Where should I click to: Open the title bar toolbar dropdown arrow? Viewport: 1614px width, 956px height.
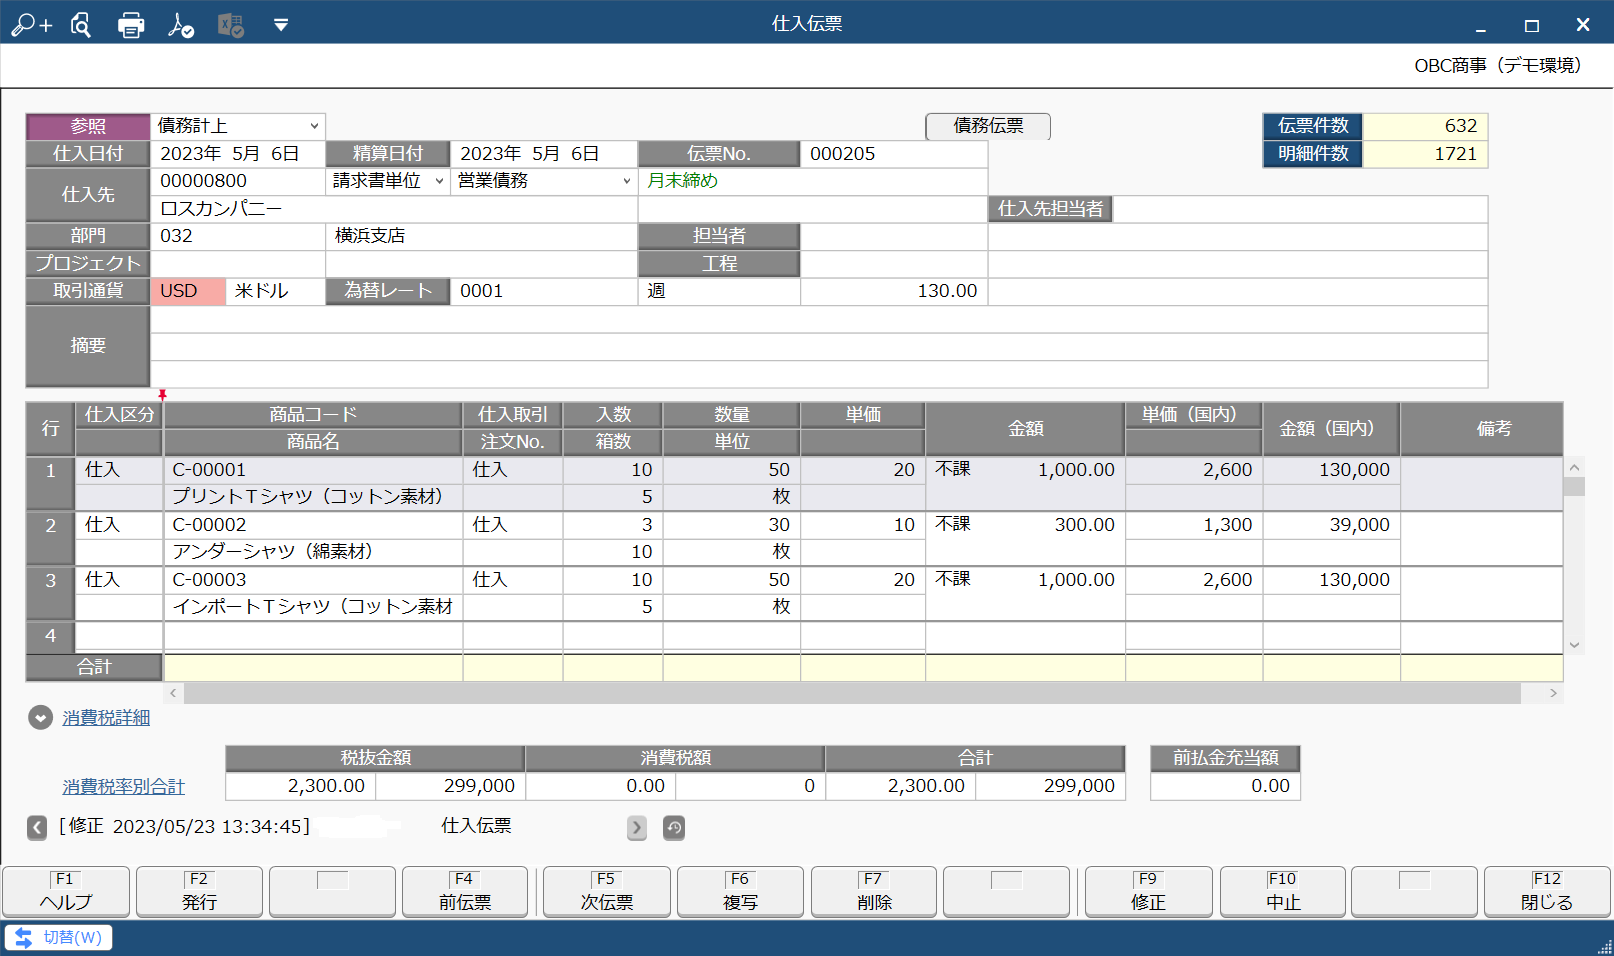point(281,25)
